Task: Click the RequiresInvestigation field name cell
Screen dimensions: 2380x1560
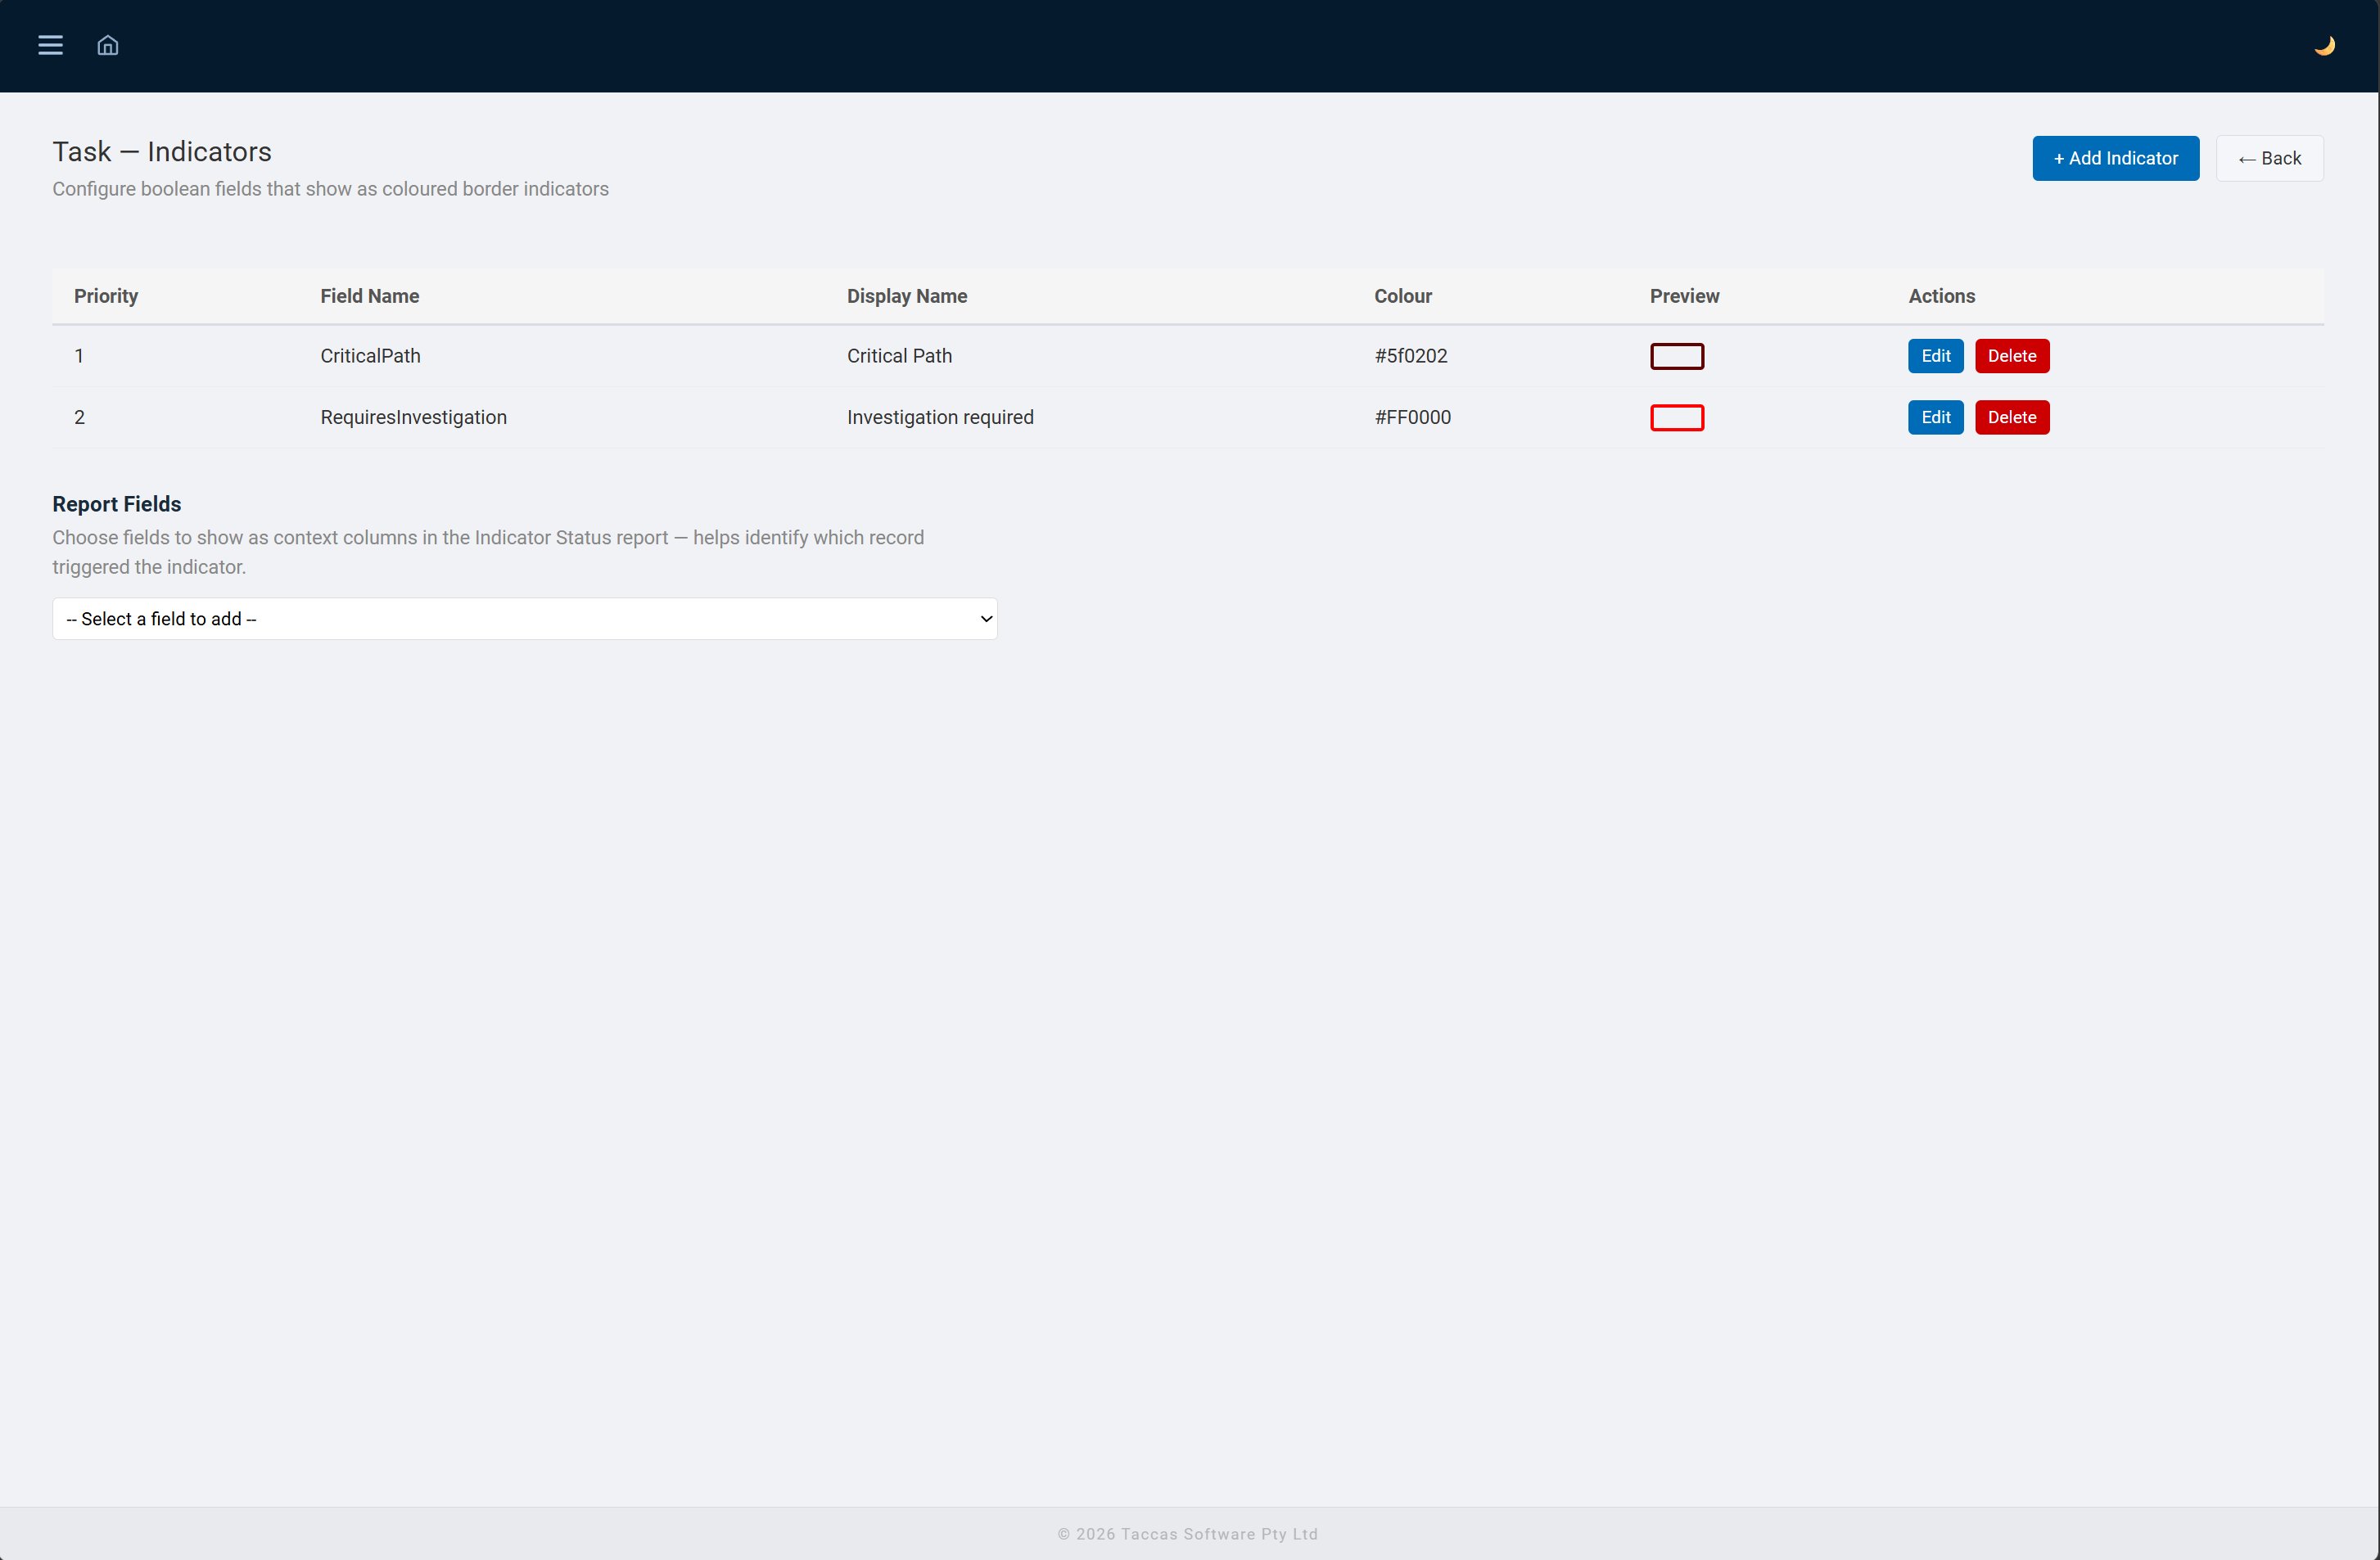Action: point(413,417)
